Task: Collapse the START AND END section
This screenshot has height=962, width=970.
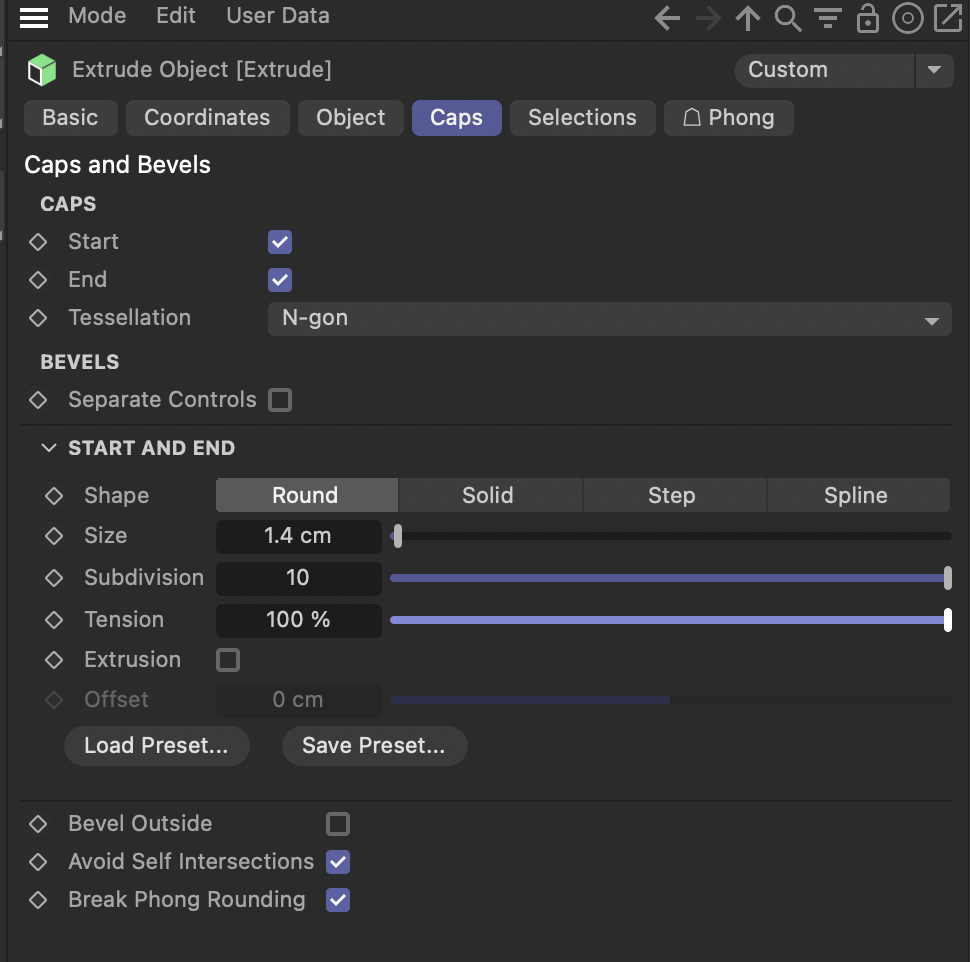Action: pyautogui.click(x=50, y=448)
